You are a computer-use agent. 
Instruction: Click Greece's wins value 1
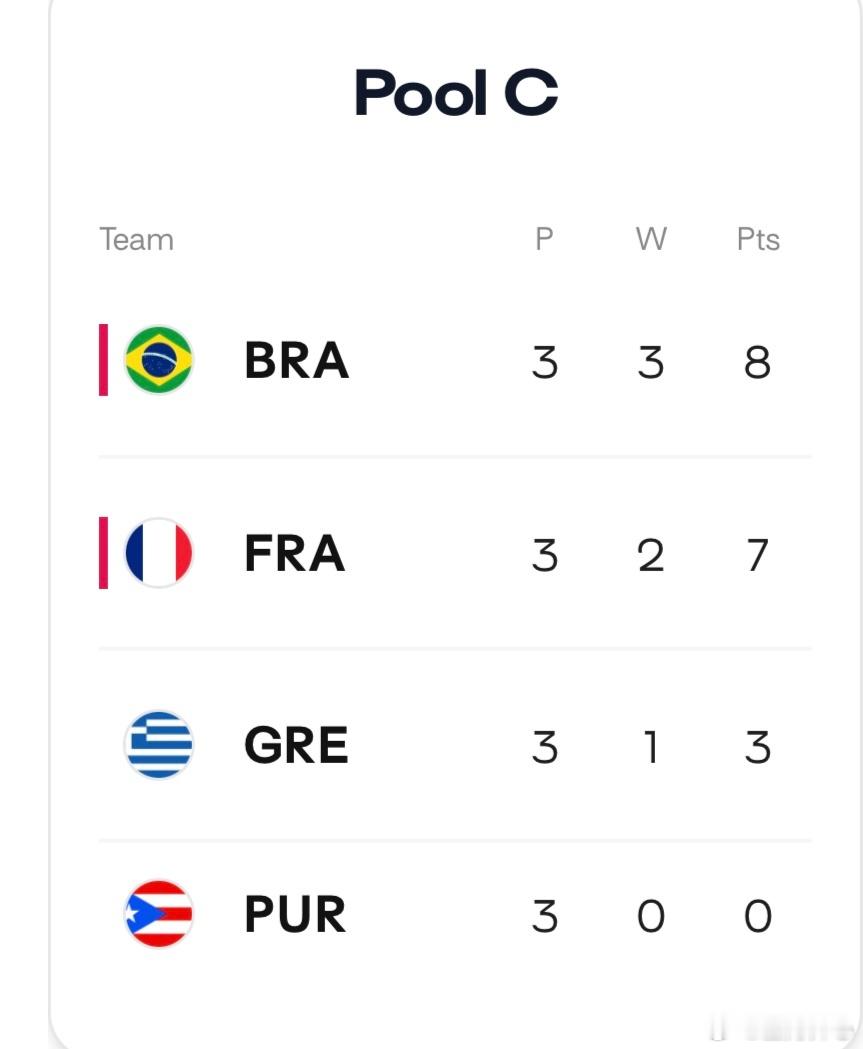point(651,747)
